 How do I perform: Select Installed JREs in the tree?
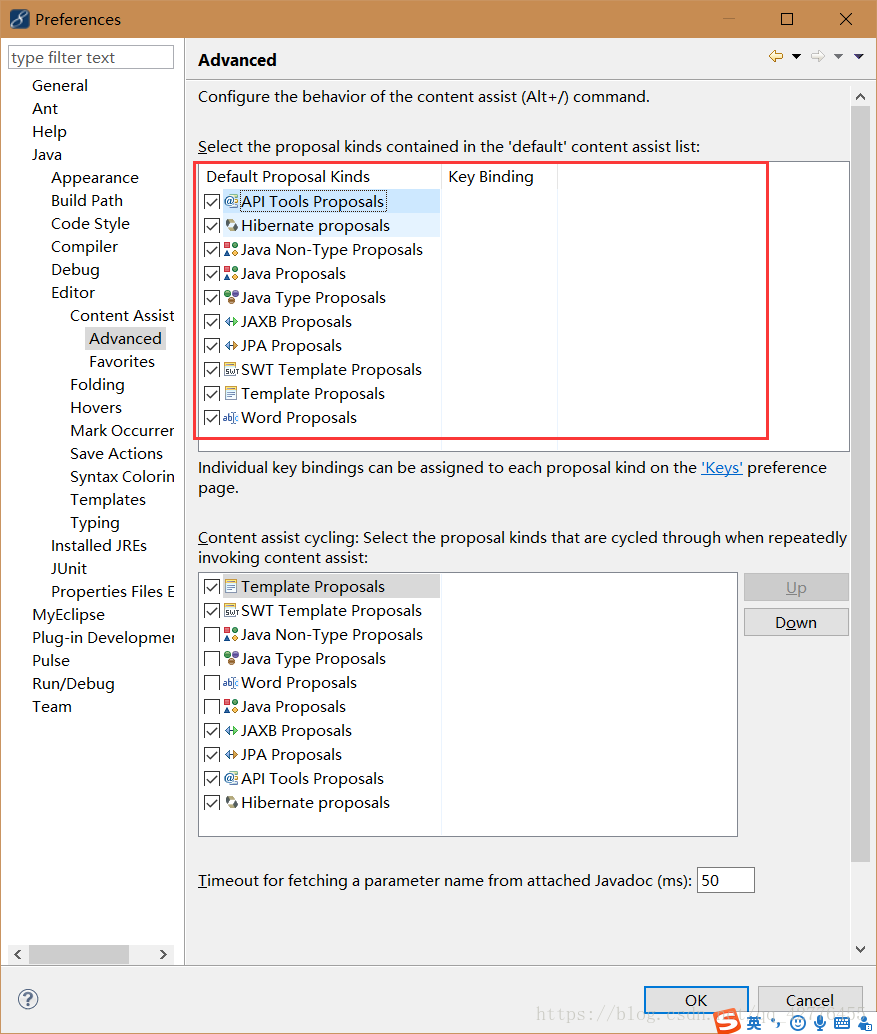(x=99, y=546)
